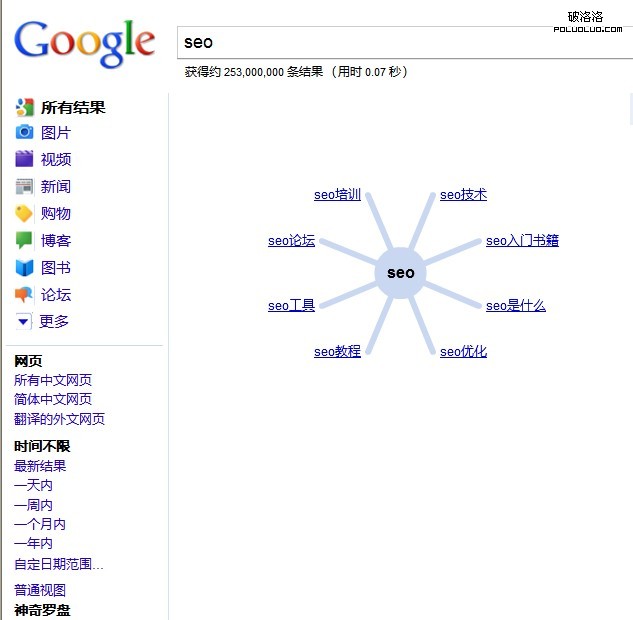Filter by 简体中文网页
Image resolution: width=633 pixels, height=620 pixels.
click(x=53, y=399)
